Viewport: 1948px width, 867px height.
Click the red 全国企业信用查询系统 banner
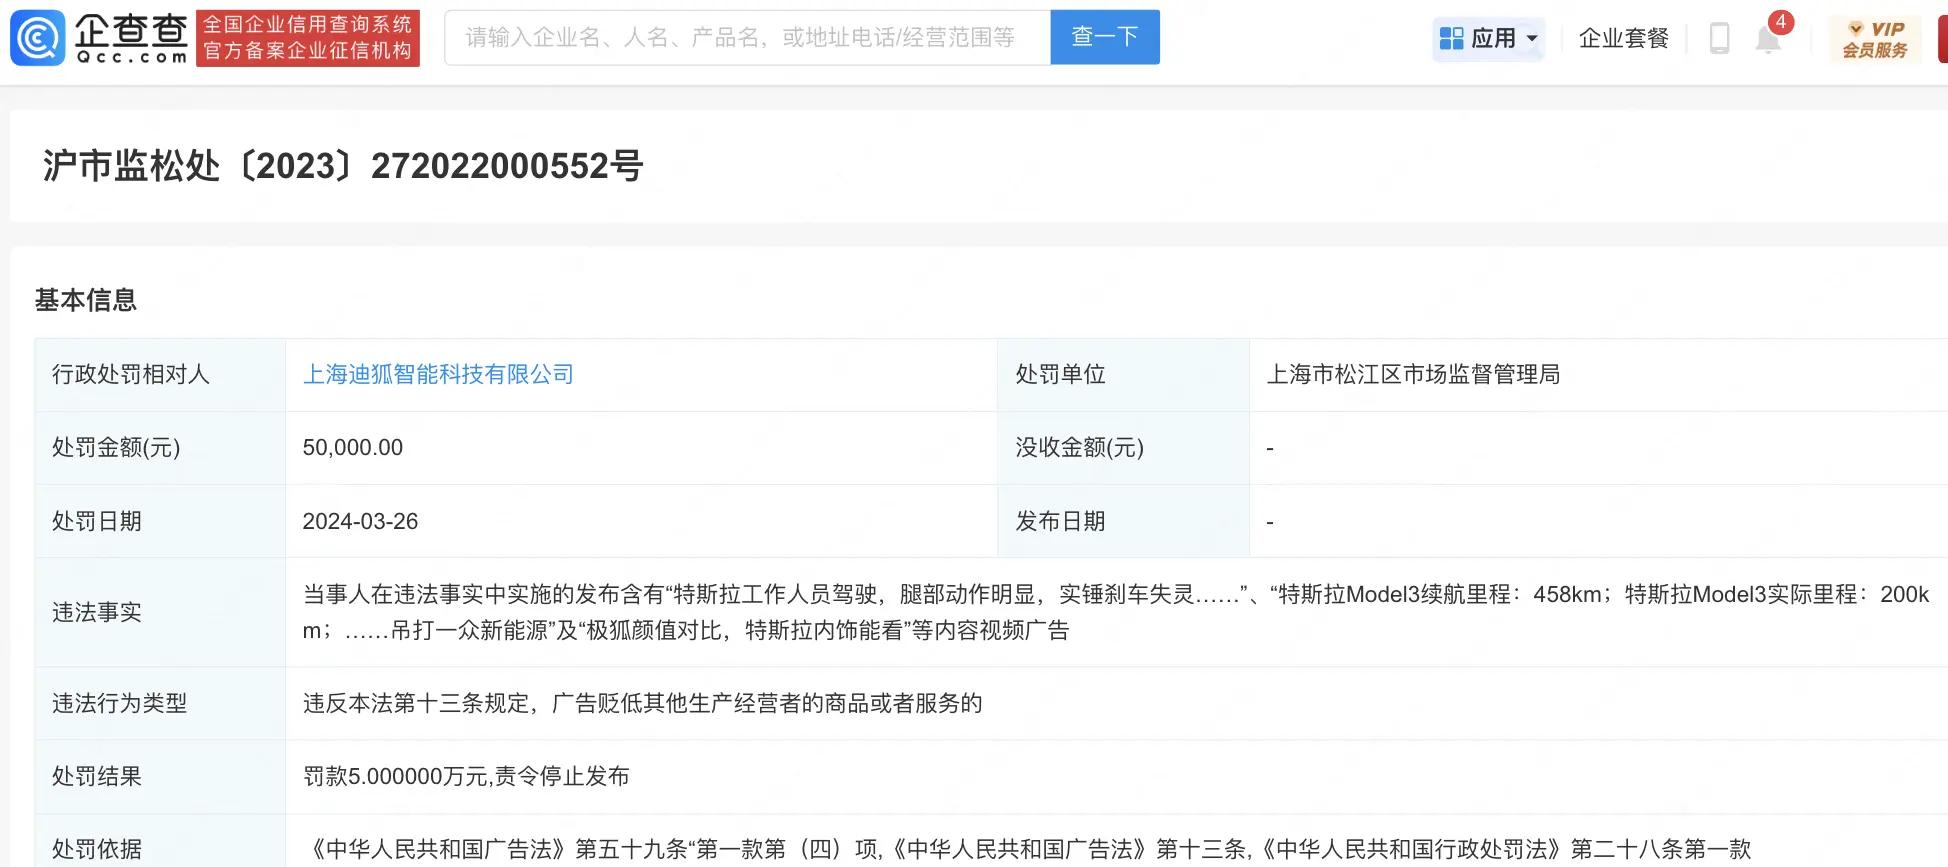[x=308, y=38]
